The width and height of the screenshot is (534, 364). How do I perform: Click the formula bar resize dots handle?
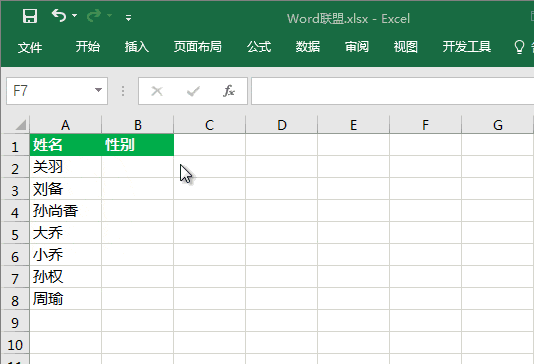pos(123,91)
